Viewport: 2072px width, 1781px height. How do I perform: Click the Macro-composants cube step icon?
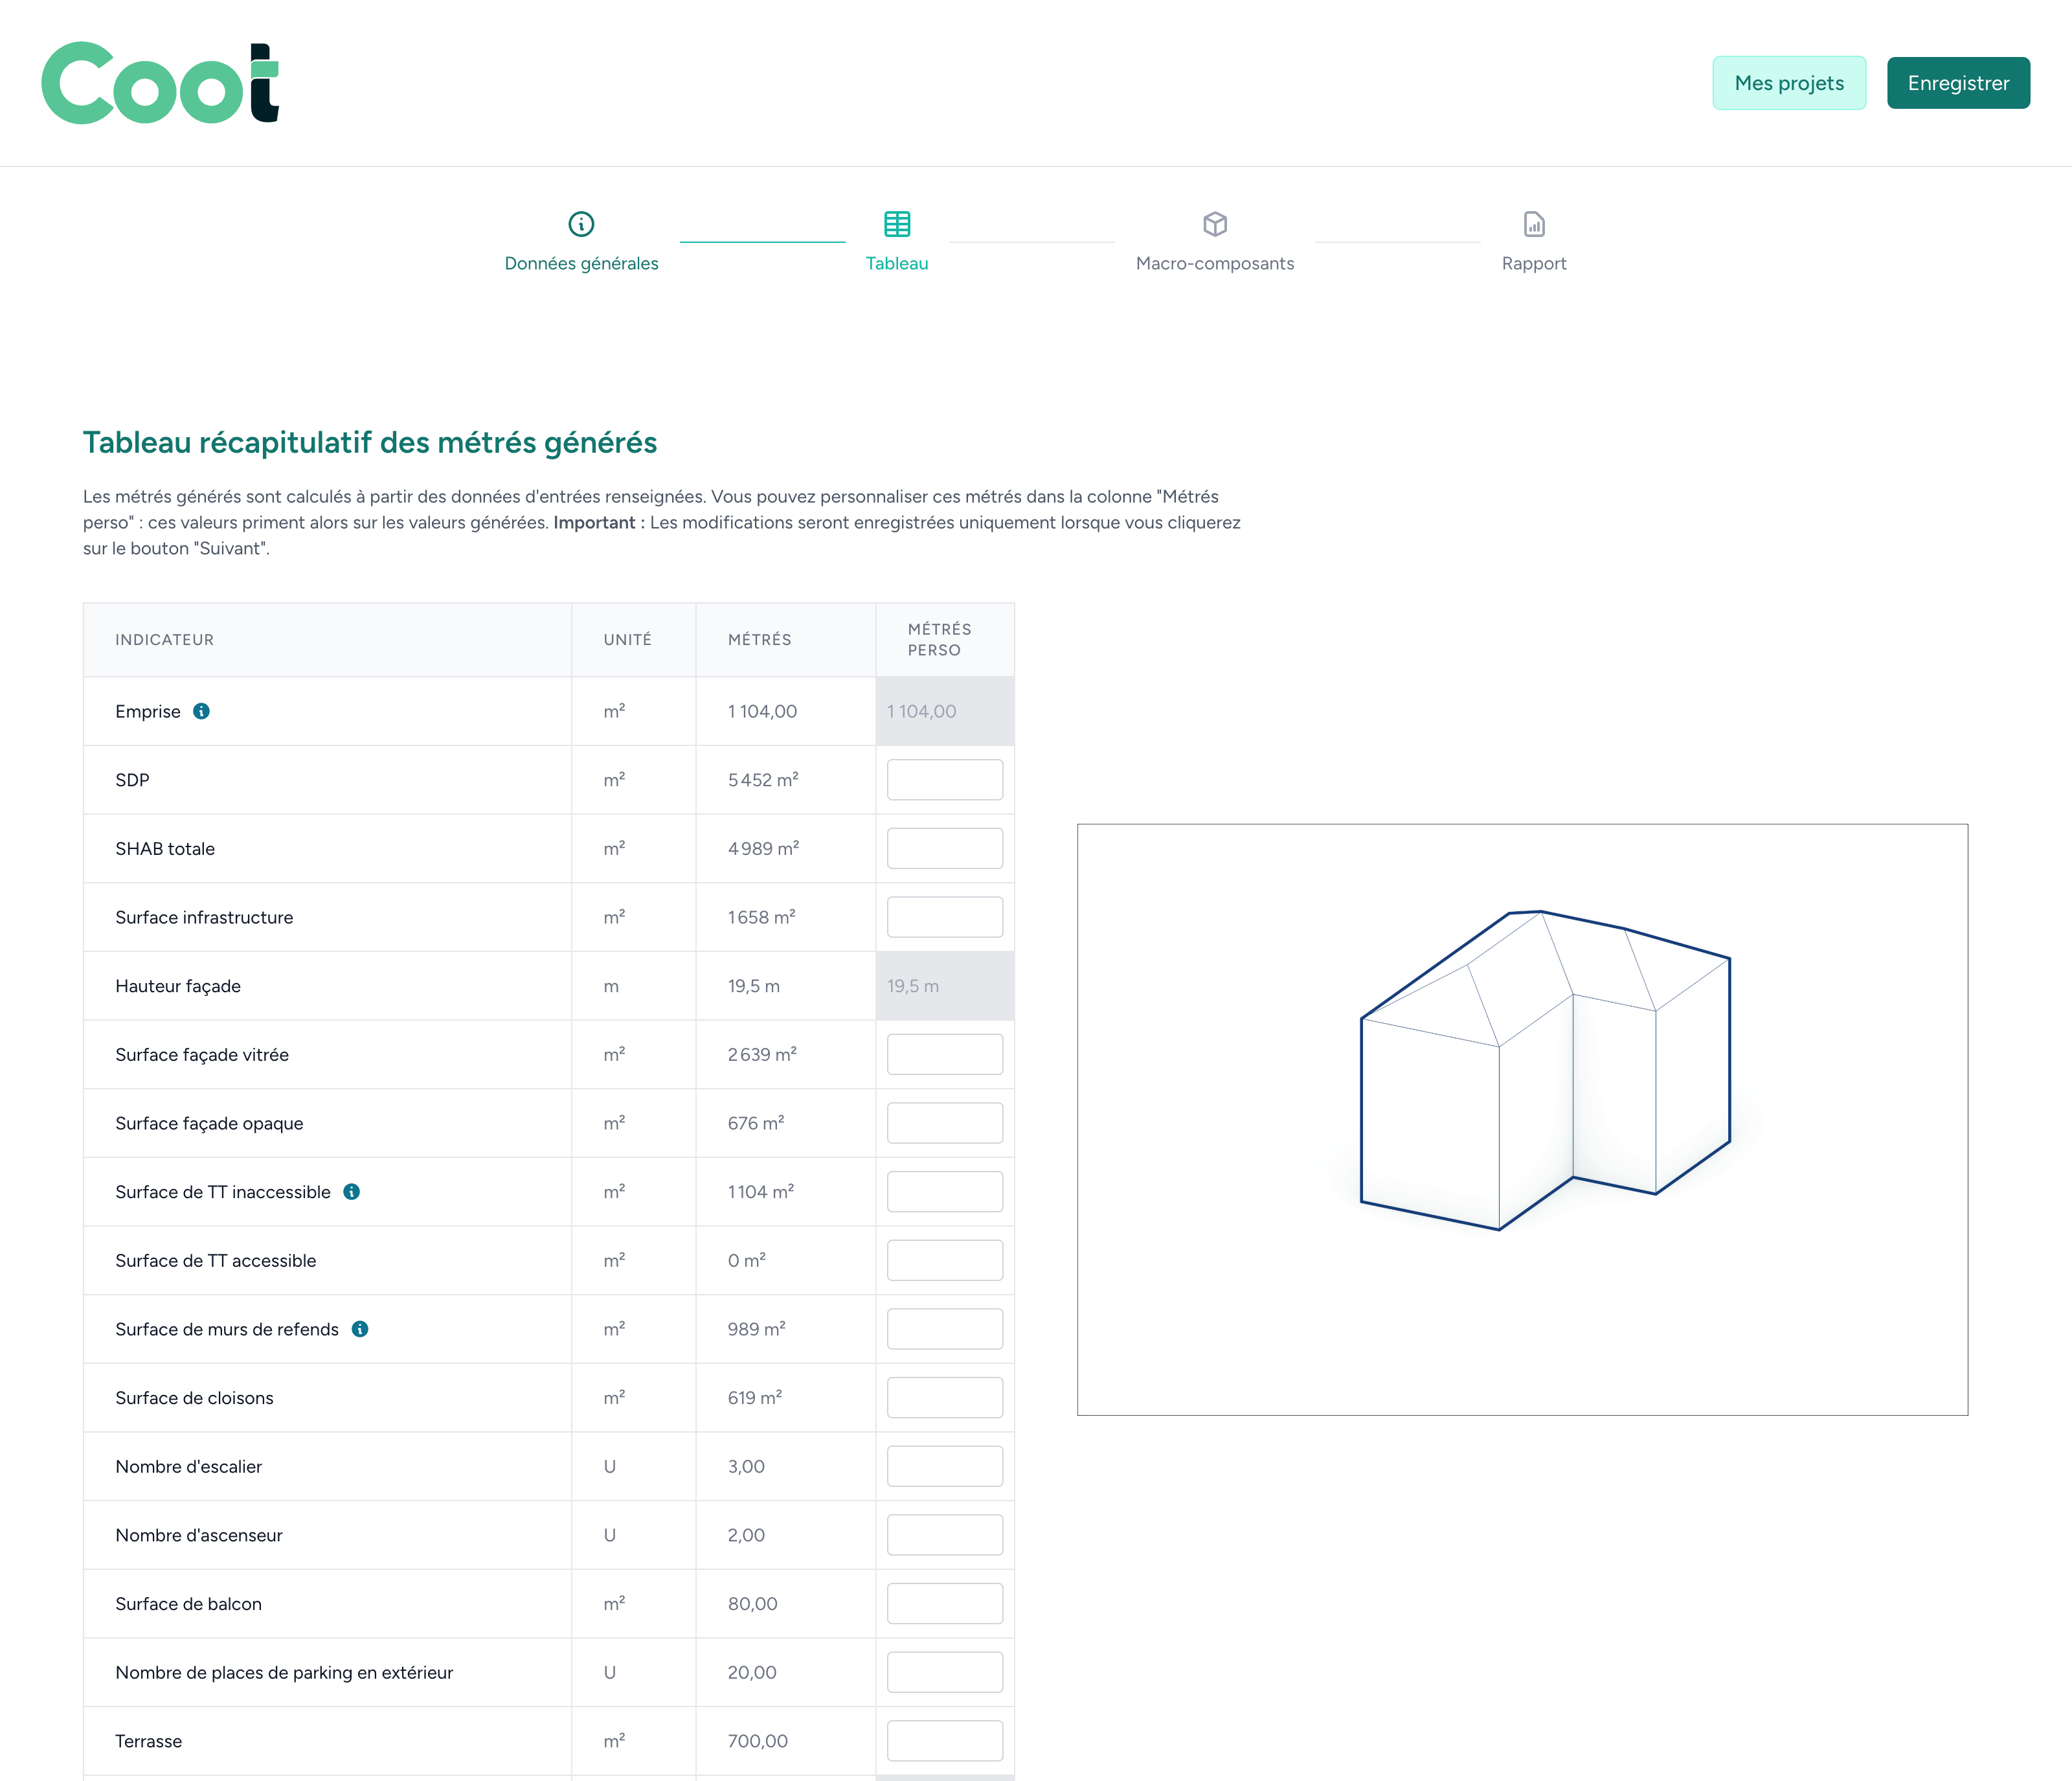tap(1215, 223)
